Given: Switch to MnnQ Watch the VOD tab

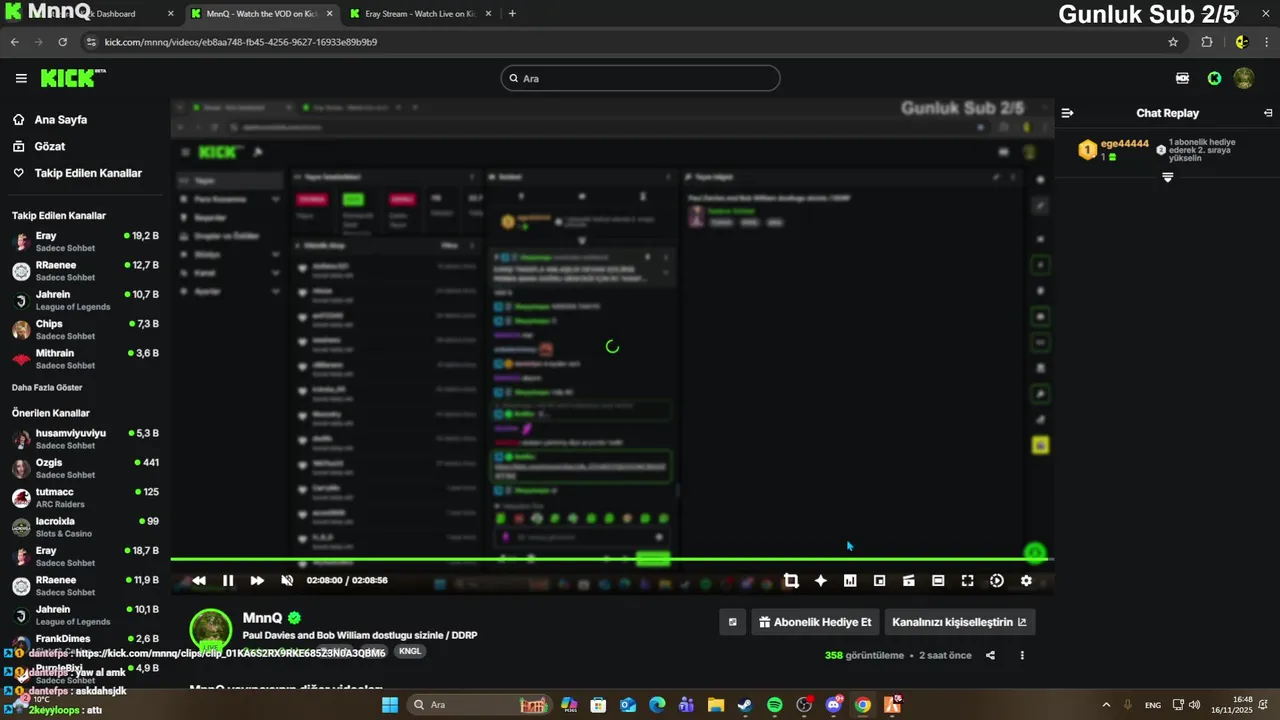Looking at the screenshot, I should (x=262, y=14).
